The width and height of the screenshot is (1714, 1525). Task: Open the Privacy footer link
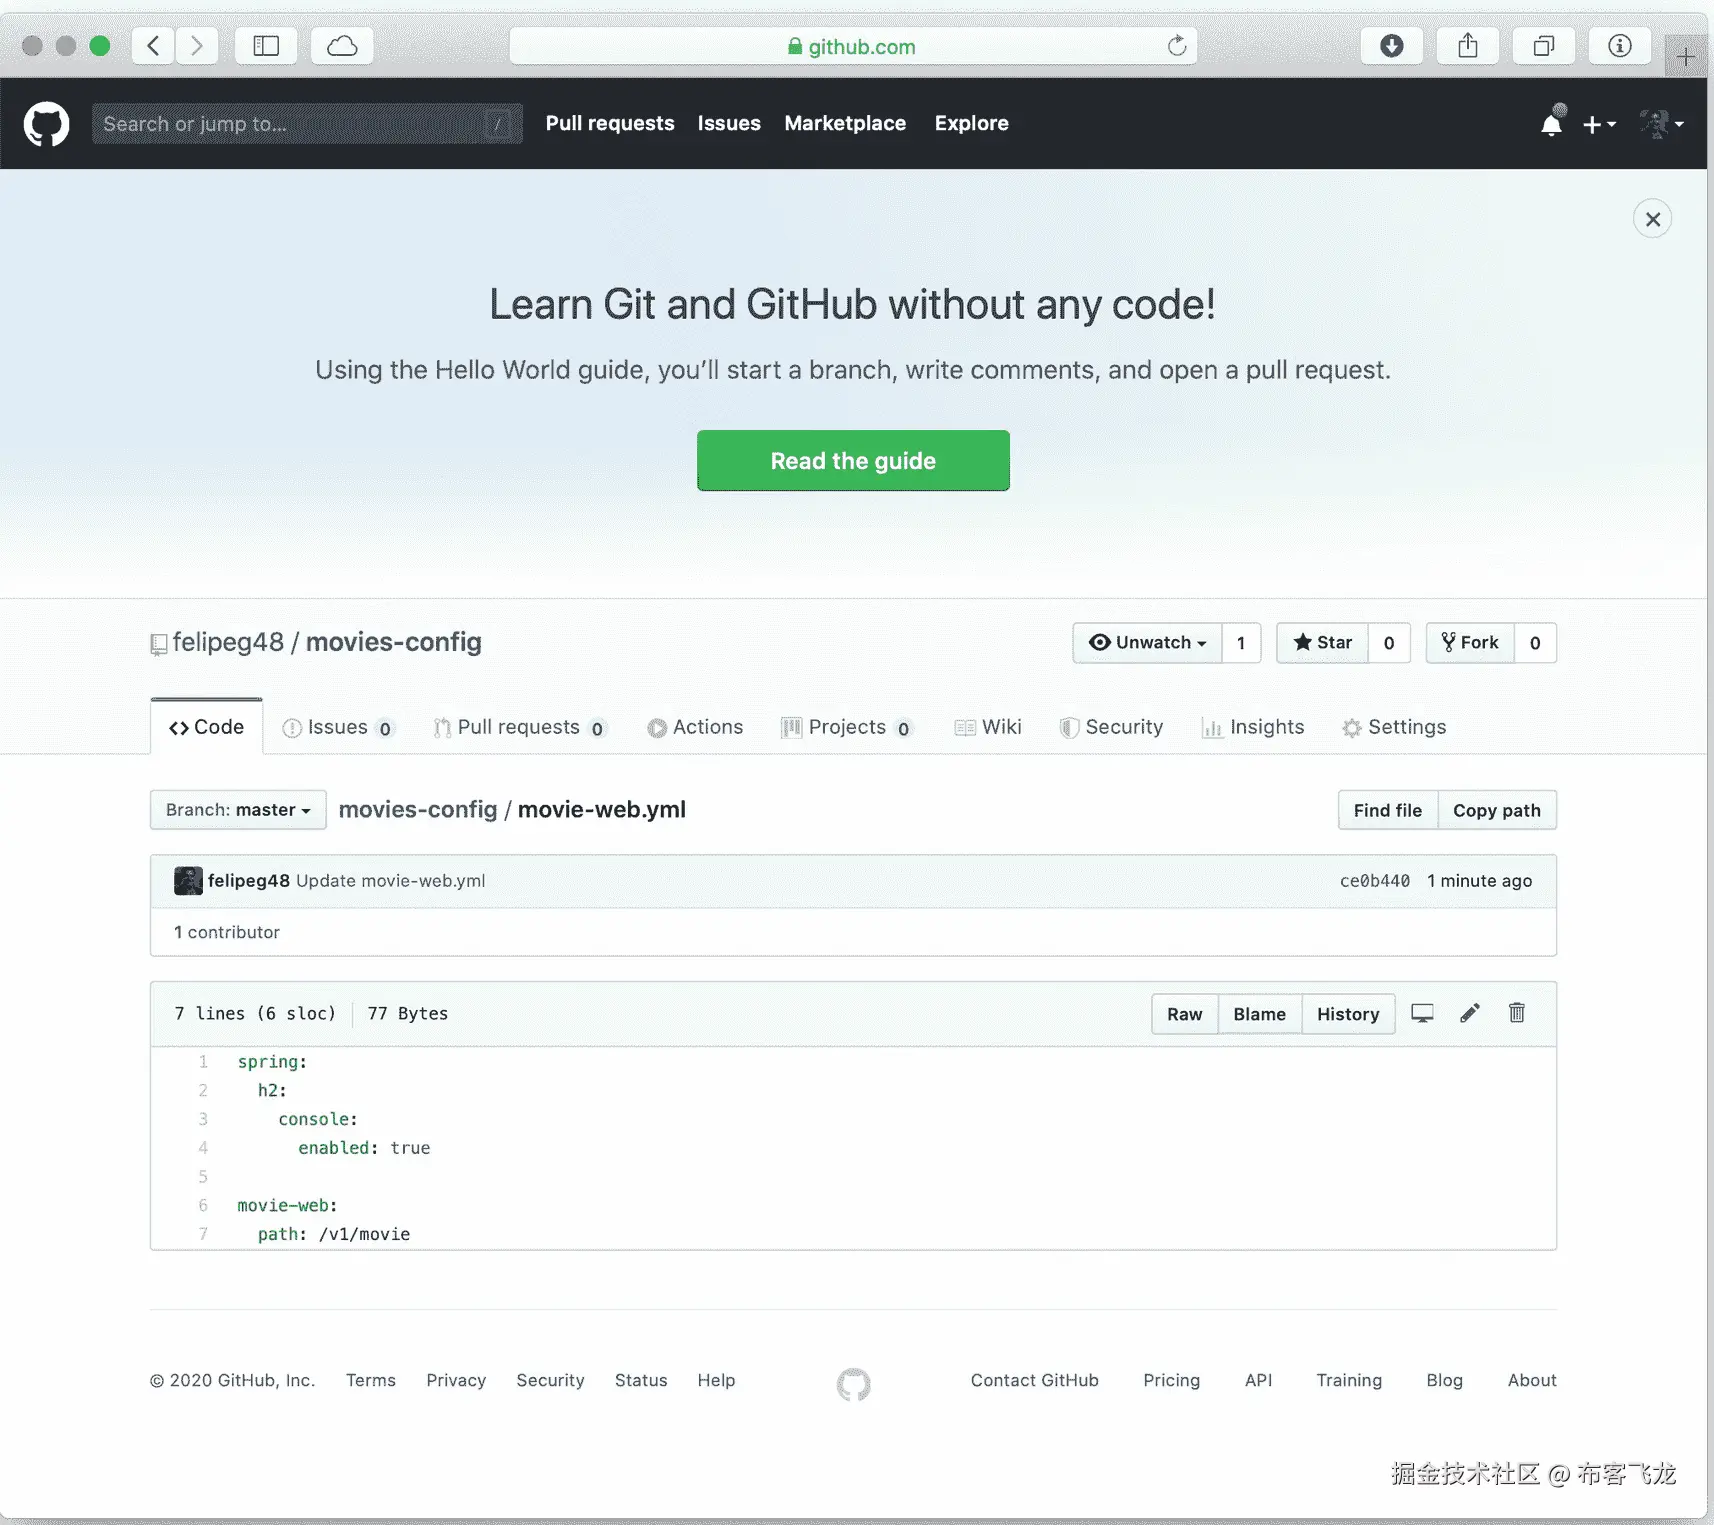456,1380
